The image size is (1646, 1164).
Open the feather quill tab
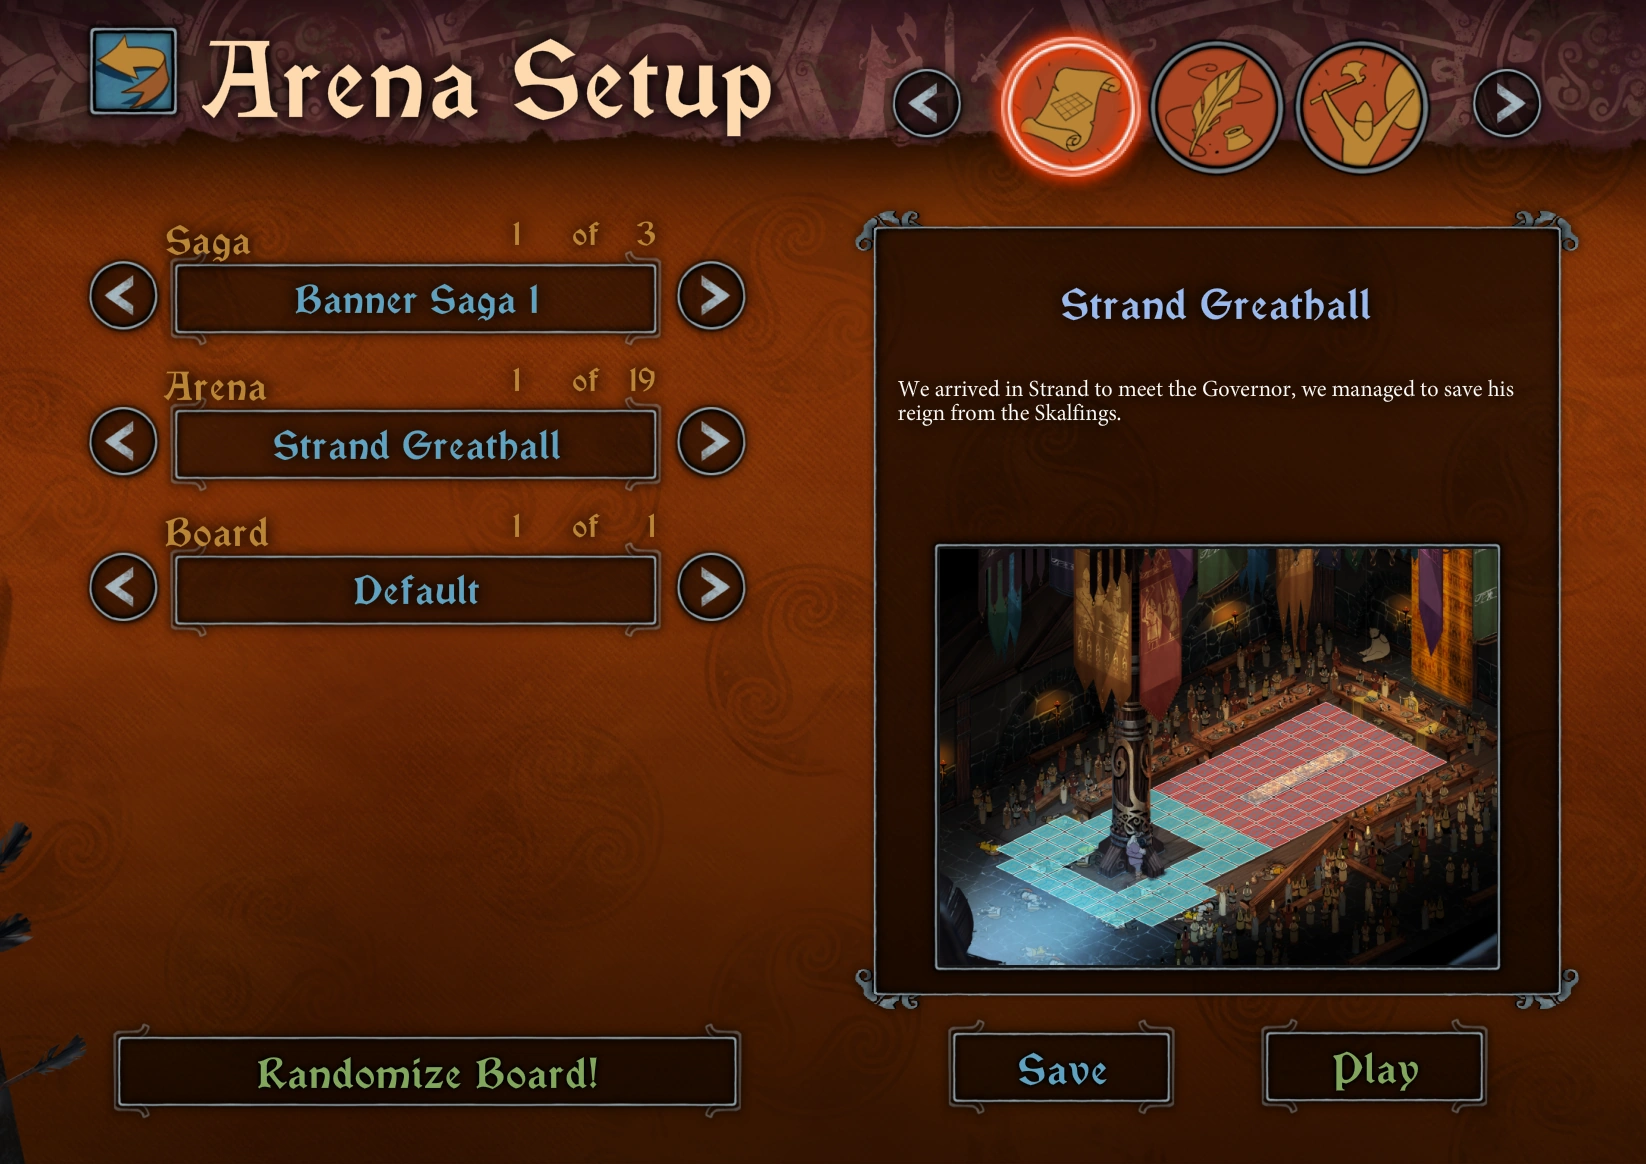tap(1216, 105)
